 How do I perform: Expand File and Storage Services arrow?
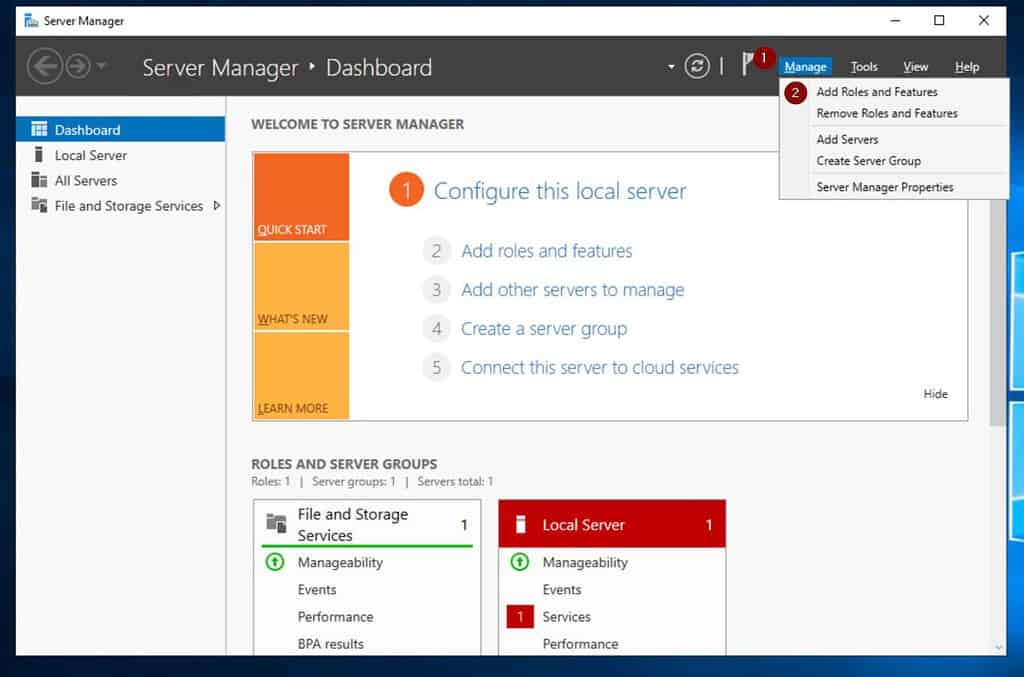217,206
